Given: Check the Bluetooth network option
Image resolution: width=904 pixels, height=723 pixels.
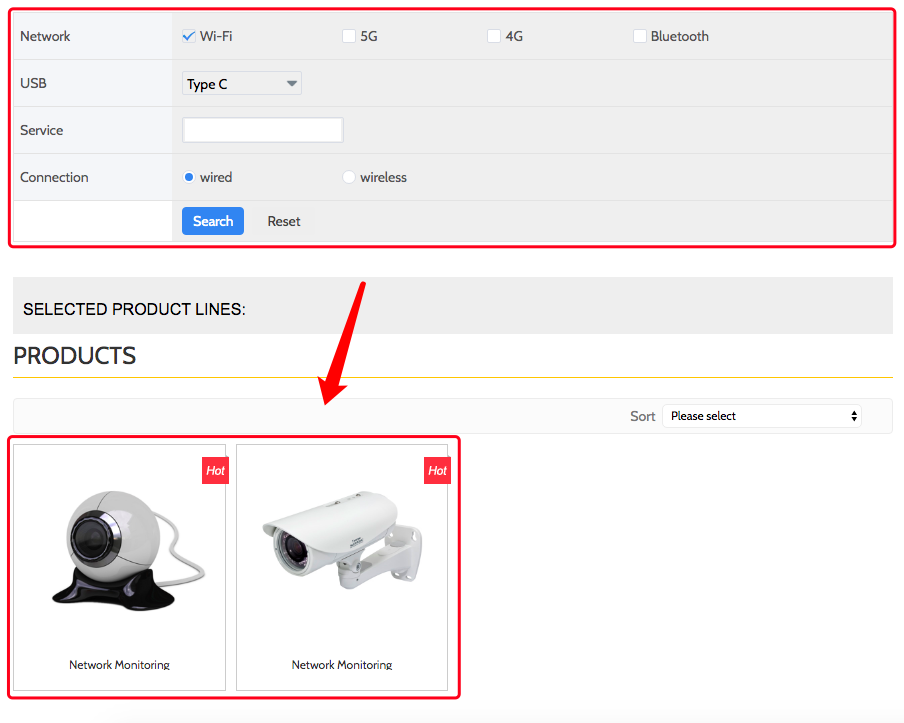Looking at the screenshot, I should pos(640,36).
